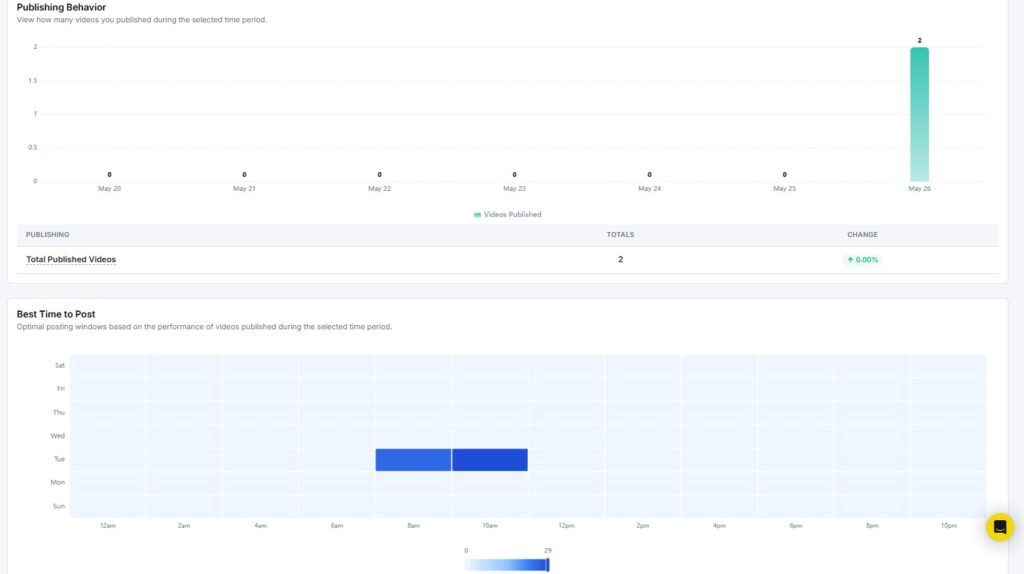1024x574 pixels.
Task: Click the PUBLISHING column header
Action: tap(47, 234)
